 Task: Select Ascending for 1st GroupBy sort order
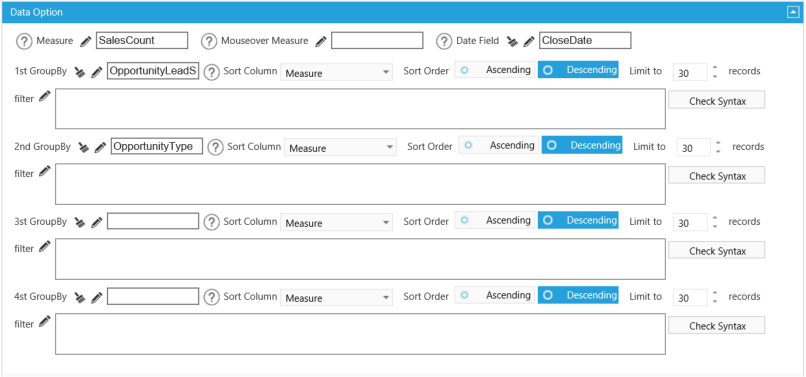click(x=494, y=70)
